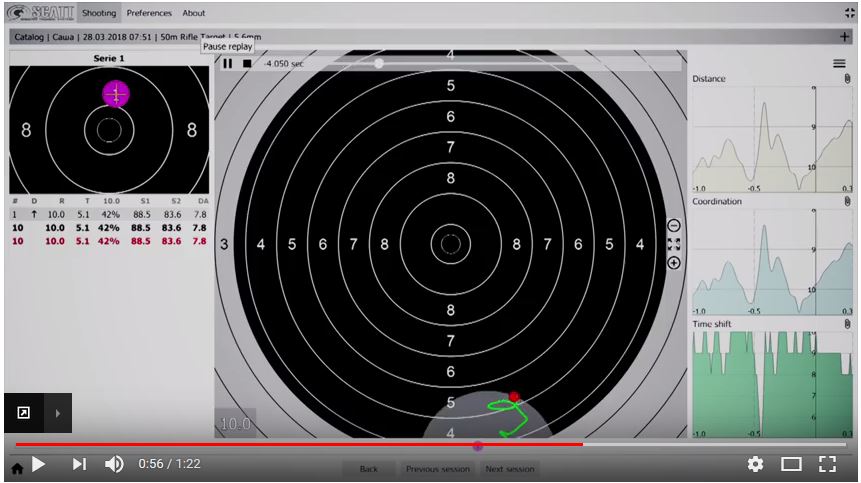Click the Distance graph paperclip icon
Image resolution: width=861 pixels, height=483 pixels.
(845, 79)
